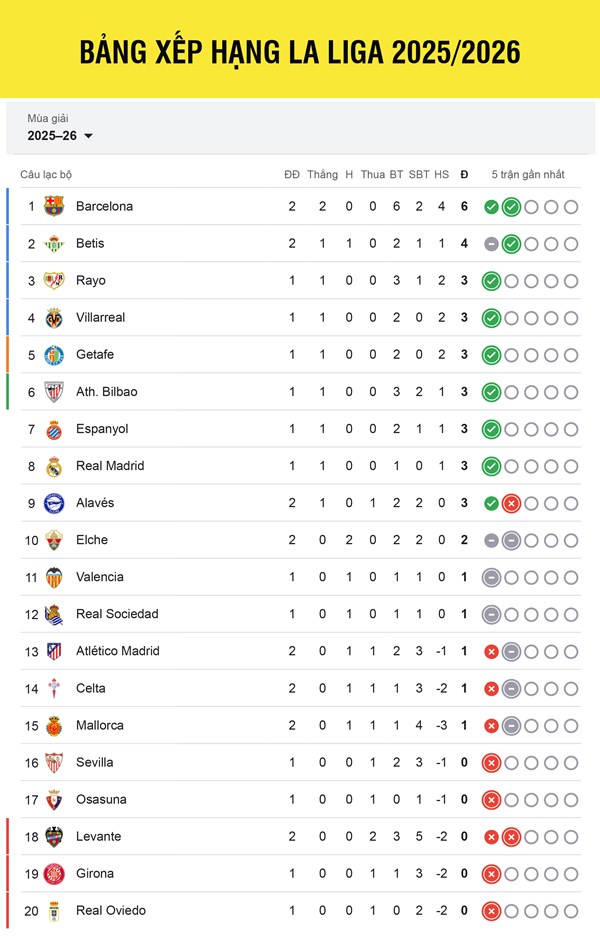Image resolution: width=600 pixels, height=944 pixels.
Task: Click the Valencia club crest icon
Action: point(54,577)
